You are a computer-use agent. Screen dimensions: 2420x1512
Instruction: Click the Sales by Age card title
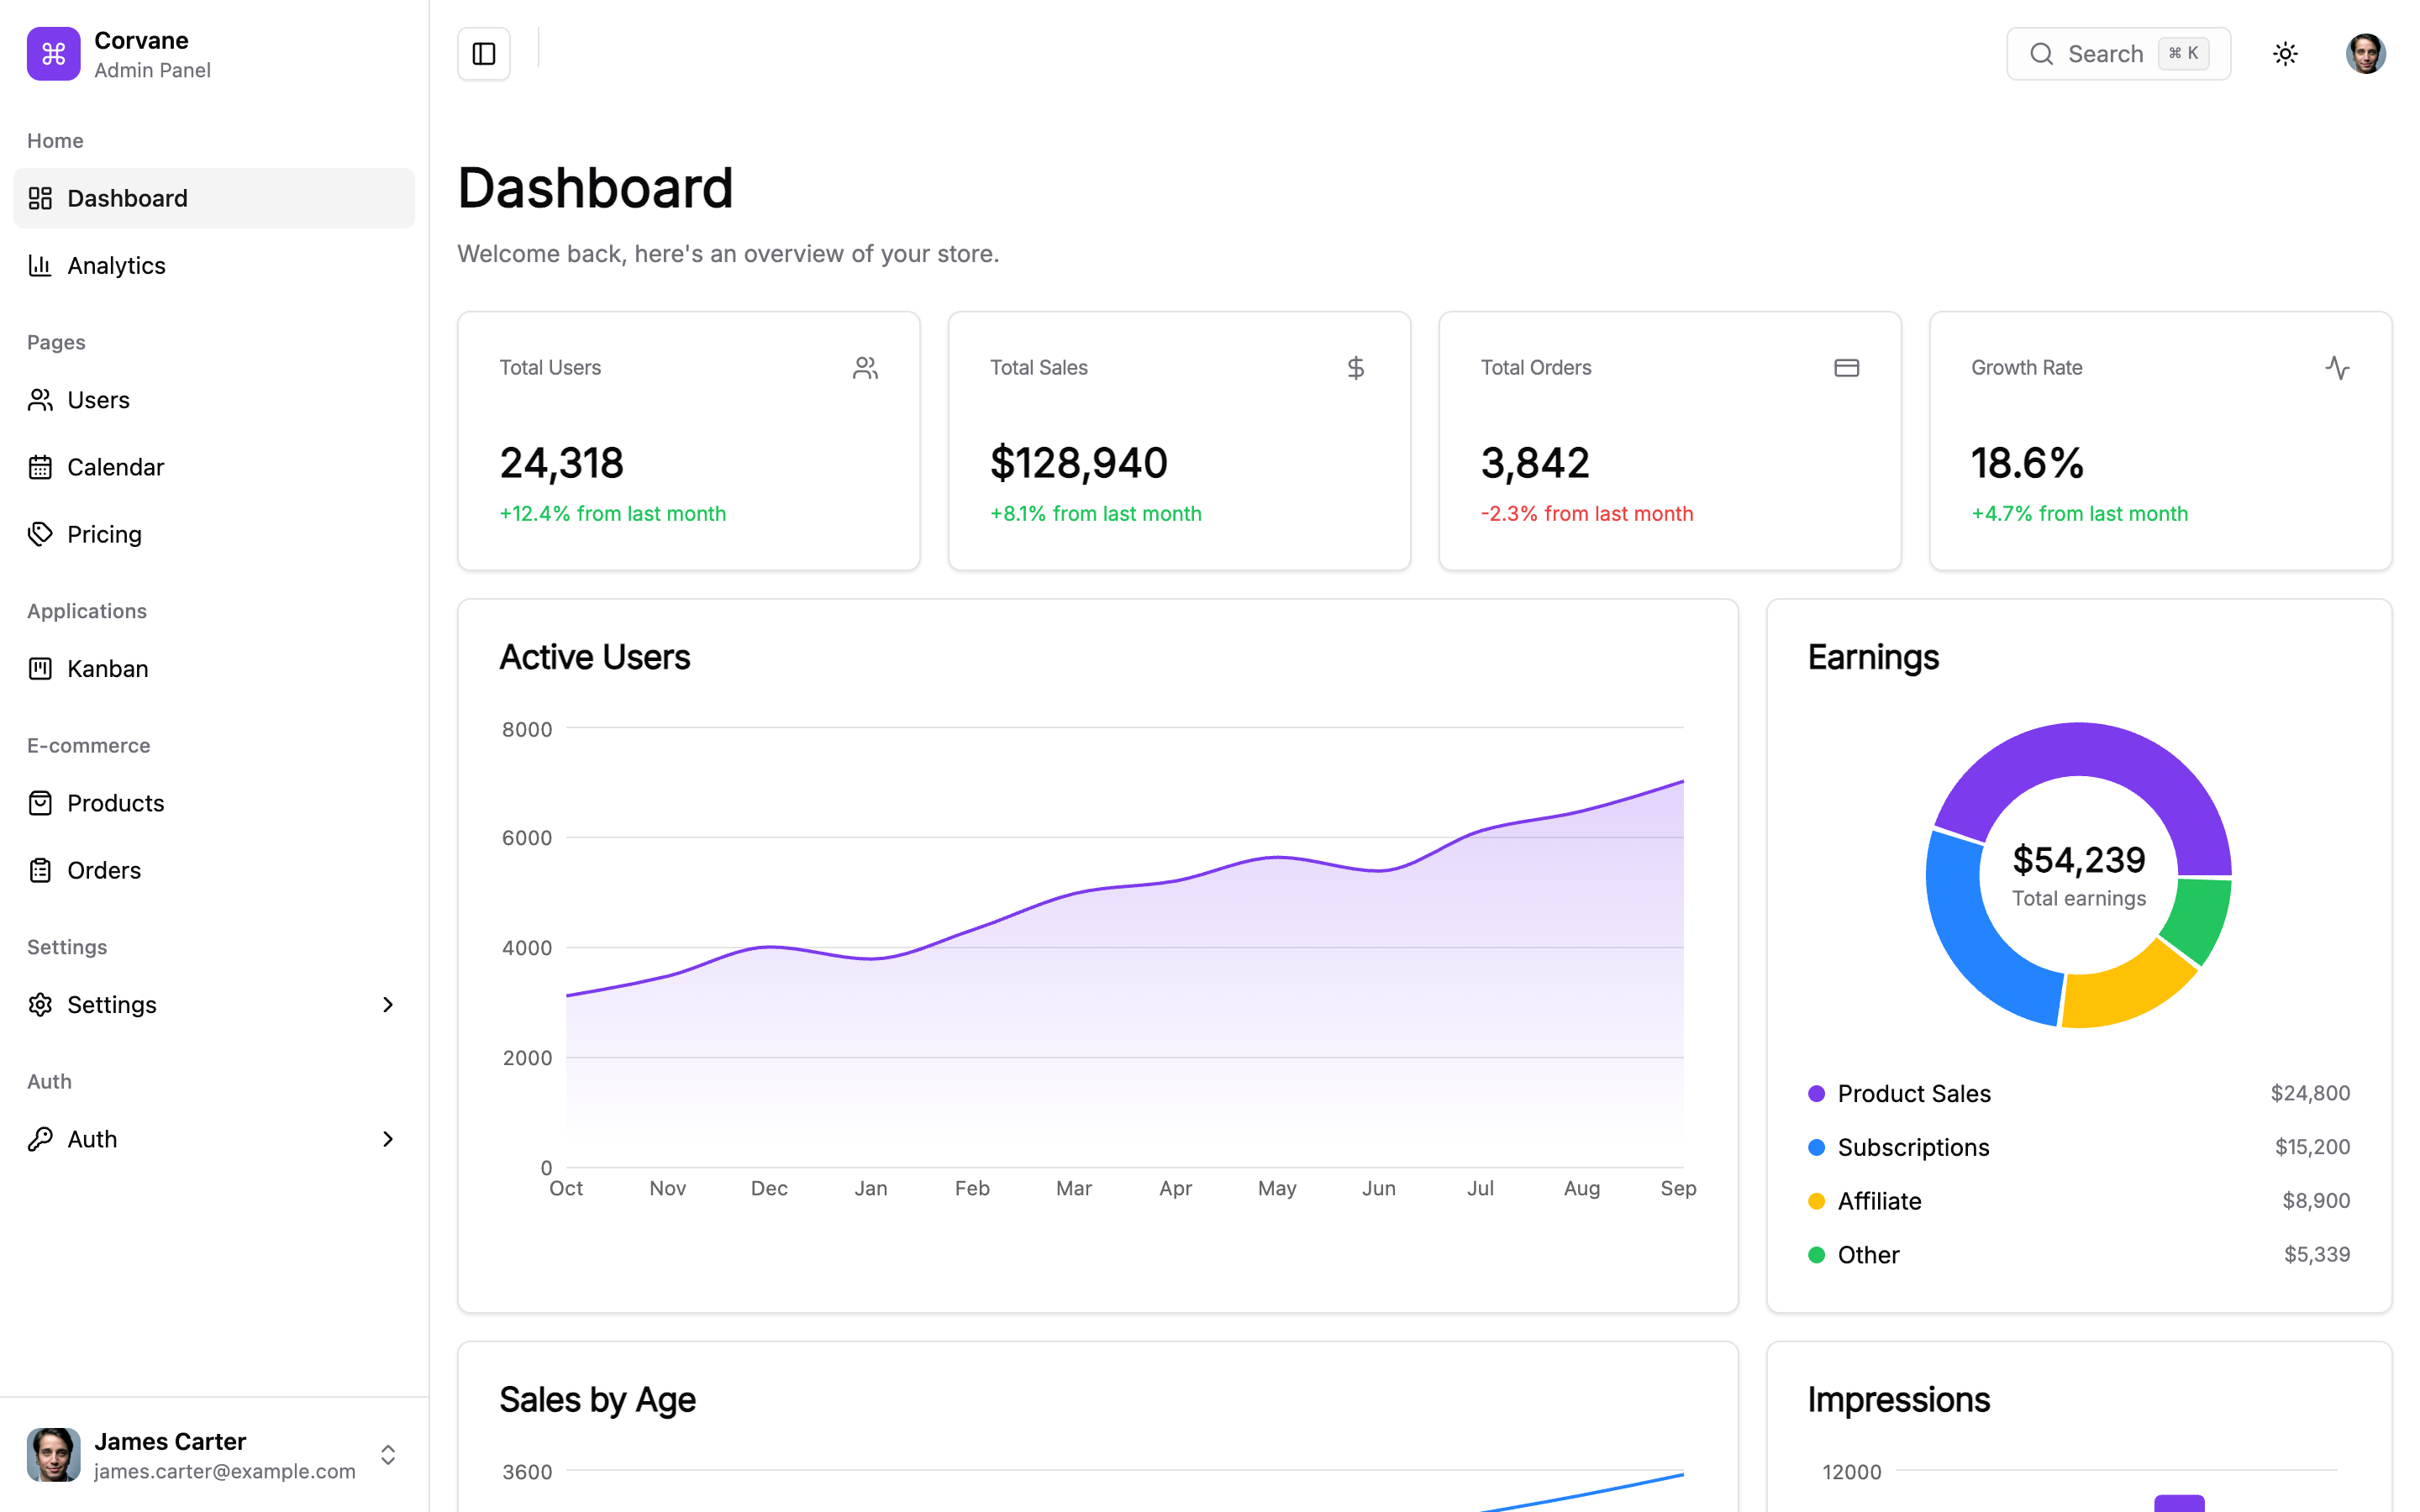pyautogui.click(x=597, y=1400)
